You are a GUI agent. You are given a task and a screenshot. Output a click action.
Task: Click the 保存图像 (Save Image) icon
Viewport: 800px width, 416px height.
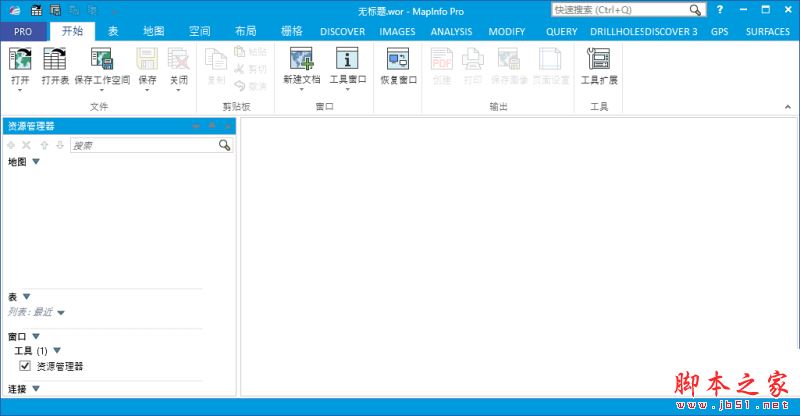[x=509, y=59]
